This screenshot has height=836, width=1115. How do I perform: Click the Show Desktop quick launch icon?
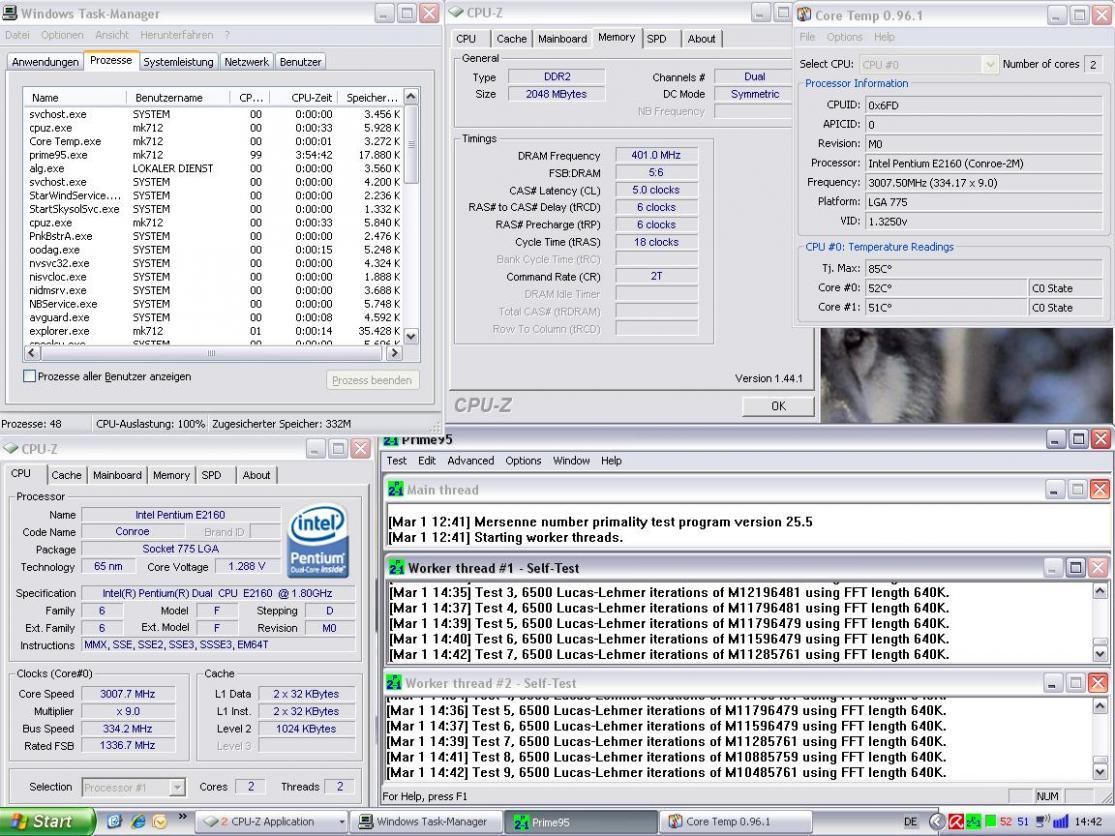114,821
